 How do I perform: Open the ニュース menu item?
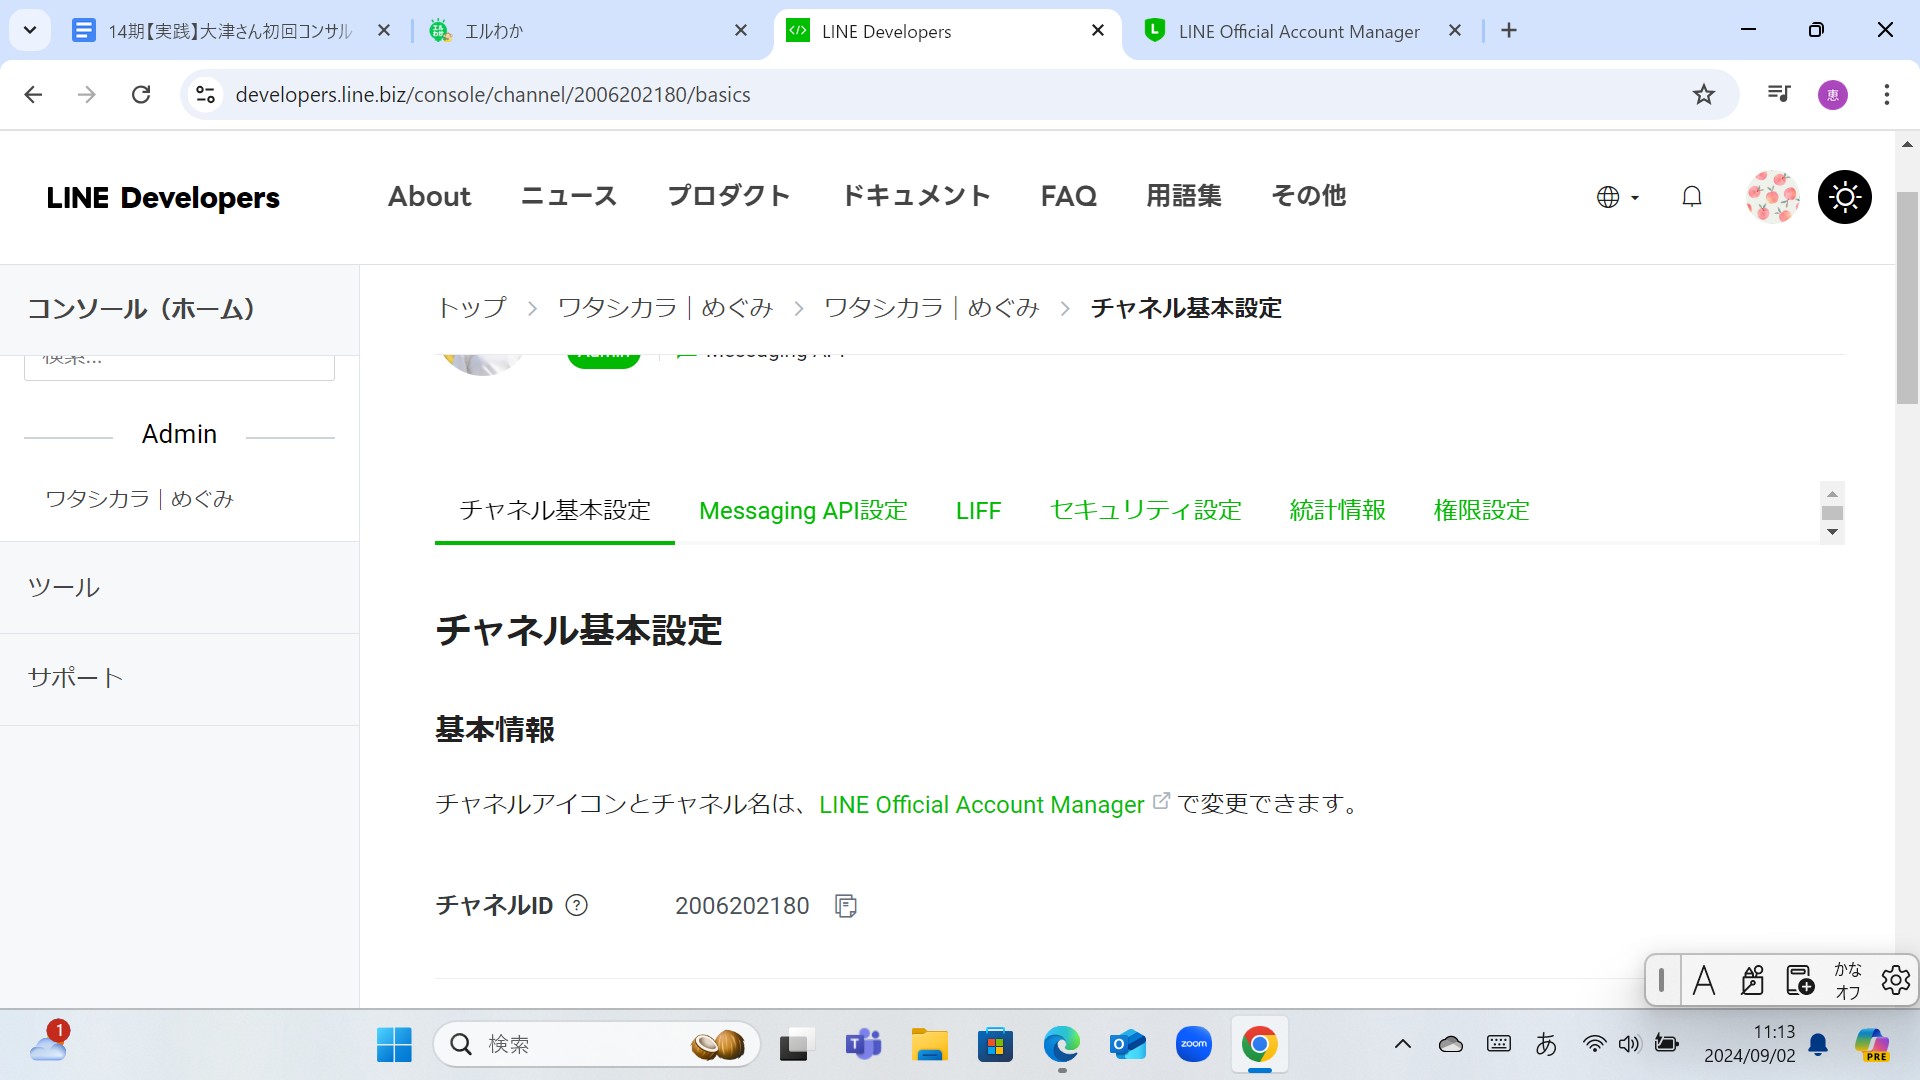(x=569, y=196)
